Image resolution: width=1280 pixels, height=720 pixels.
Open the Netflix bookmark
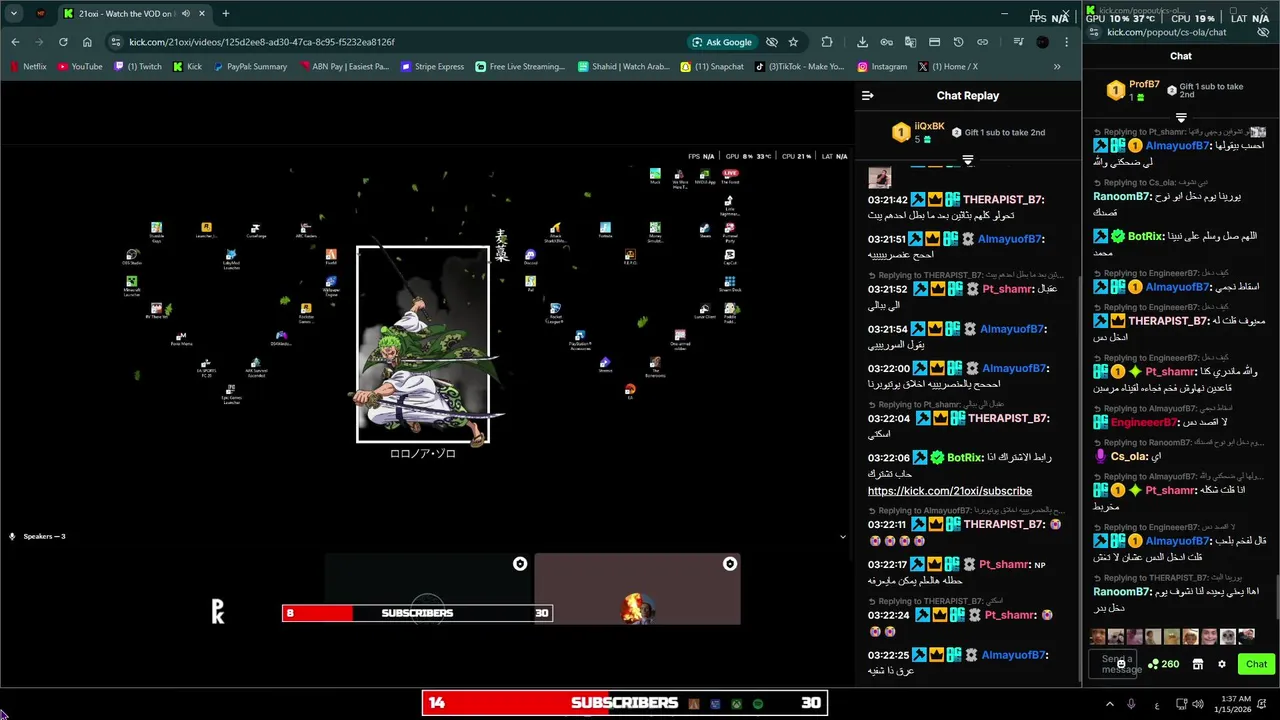point(29,67)
